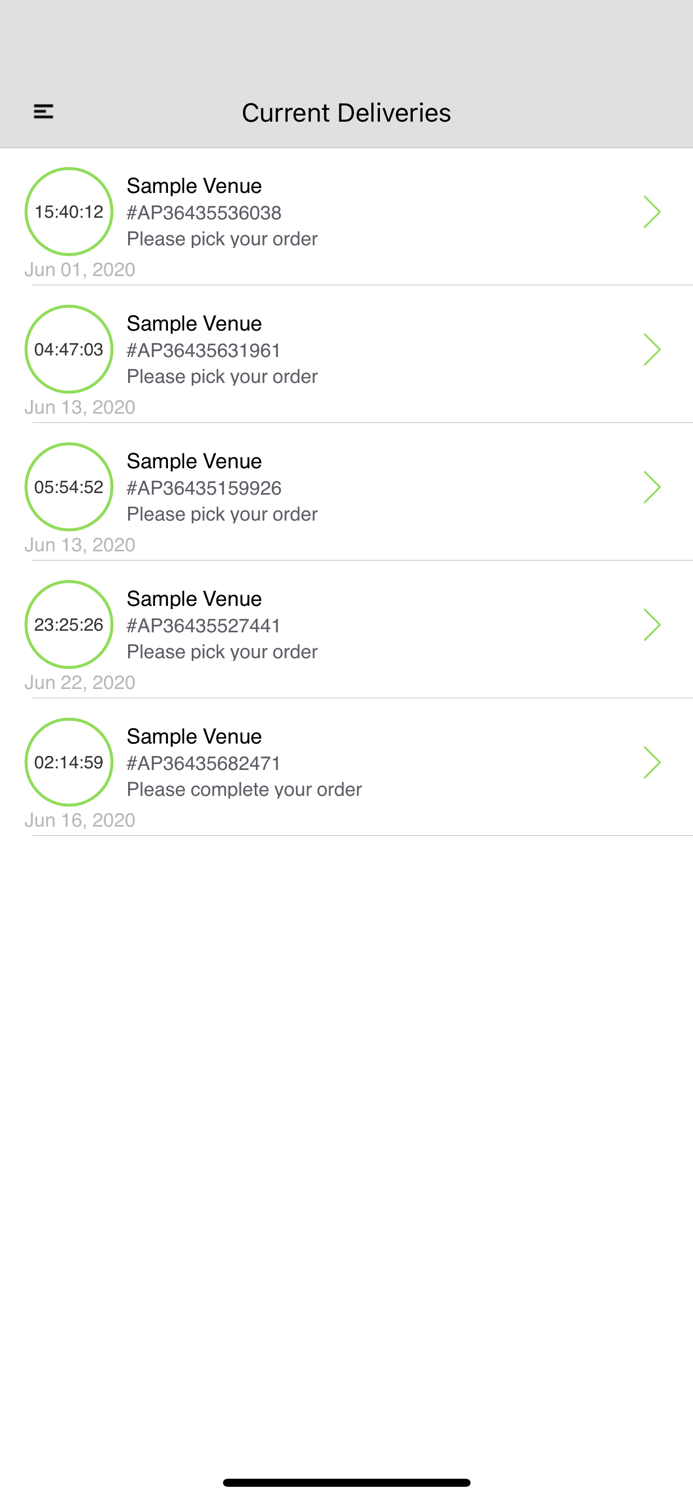693x1500 pixels.
Task: Open chevron for order #AP36435631961
Action: tap(652, 349)
